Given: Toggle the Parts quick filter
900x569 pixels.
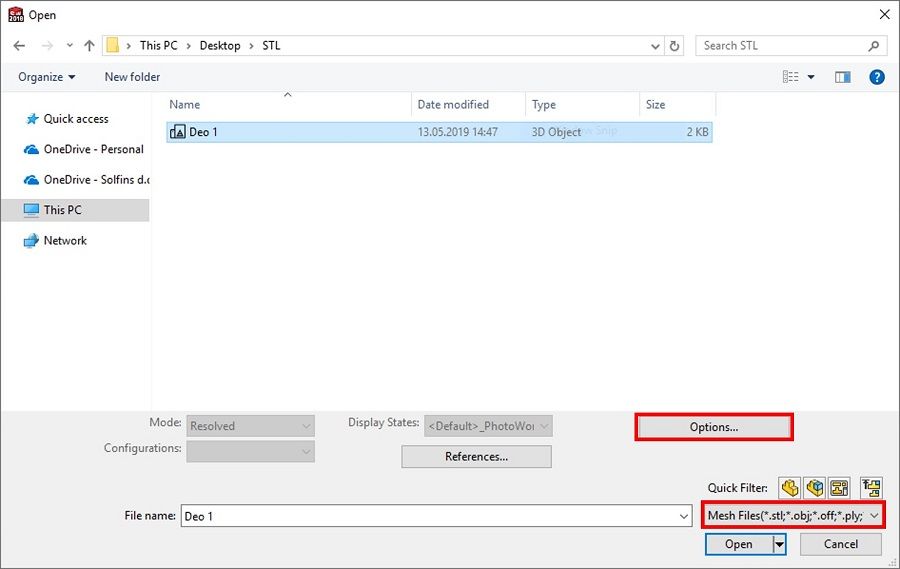Looking at the screenshot, I should pos(790,488).
